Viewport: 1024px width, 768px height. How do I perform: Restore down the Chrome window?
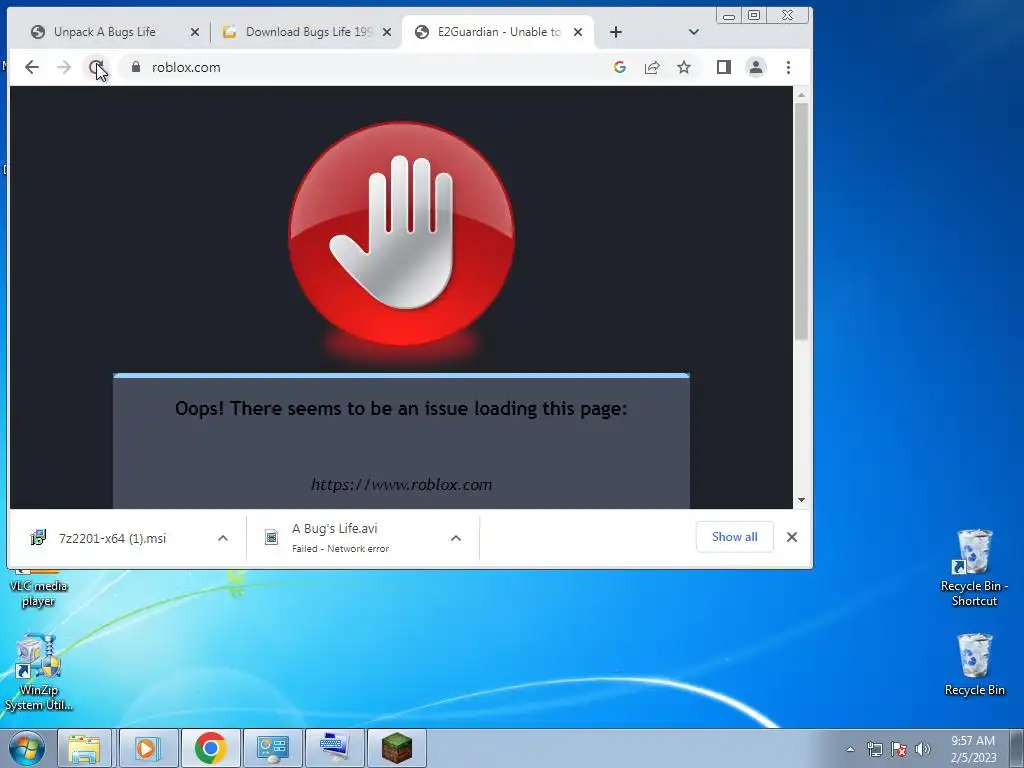(x=754, y=15)
